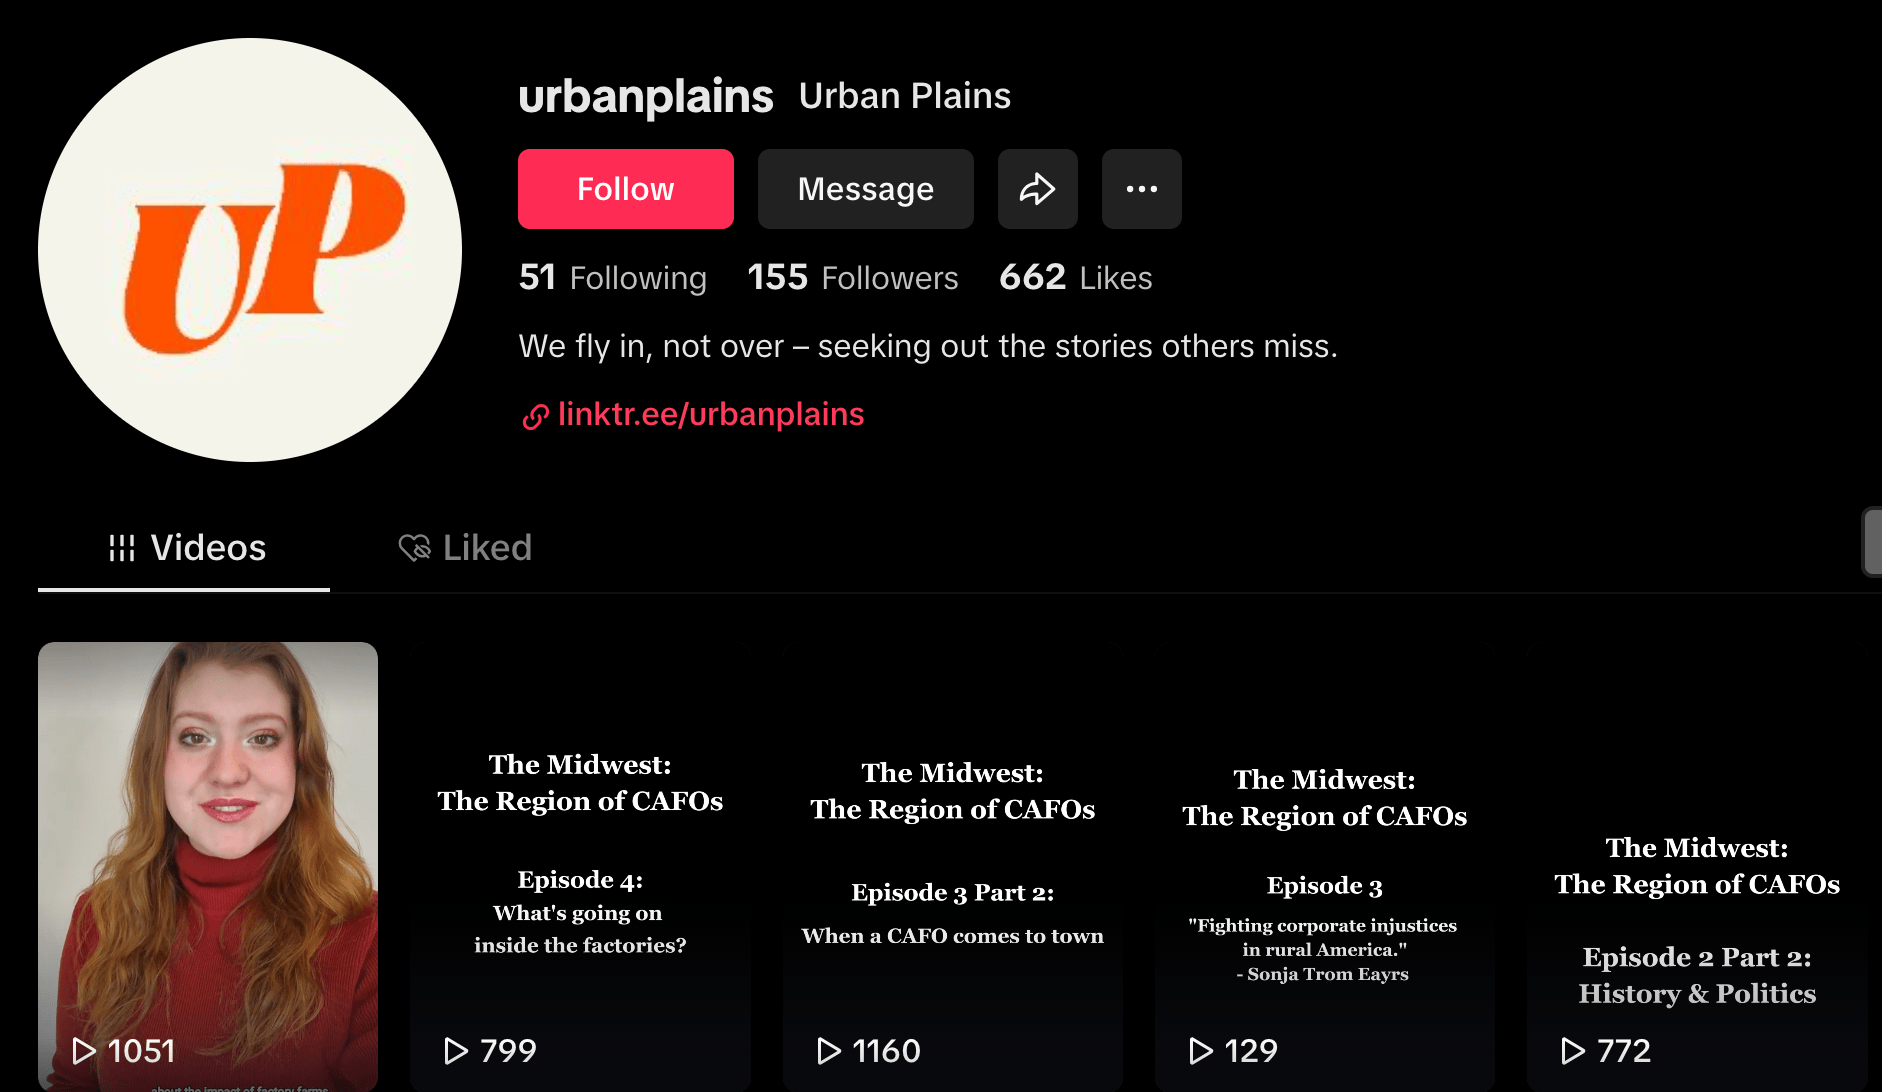1882x1092 pixels.
Task: Click the play icon showing 1051 views
Action: click(84, 1050)
